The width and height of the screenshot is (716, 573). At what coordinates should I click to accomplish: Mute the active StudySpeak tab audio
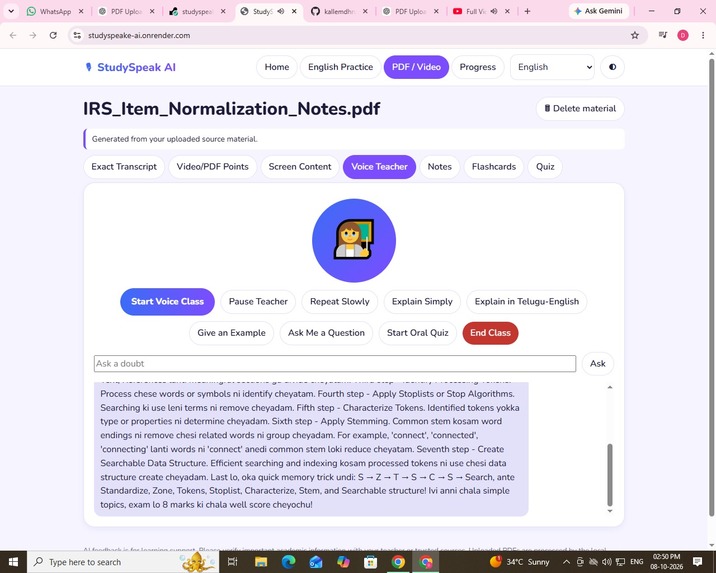coord(280,11)
